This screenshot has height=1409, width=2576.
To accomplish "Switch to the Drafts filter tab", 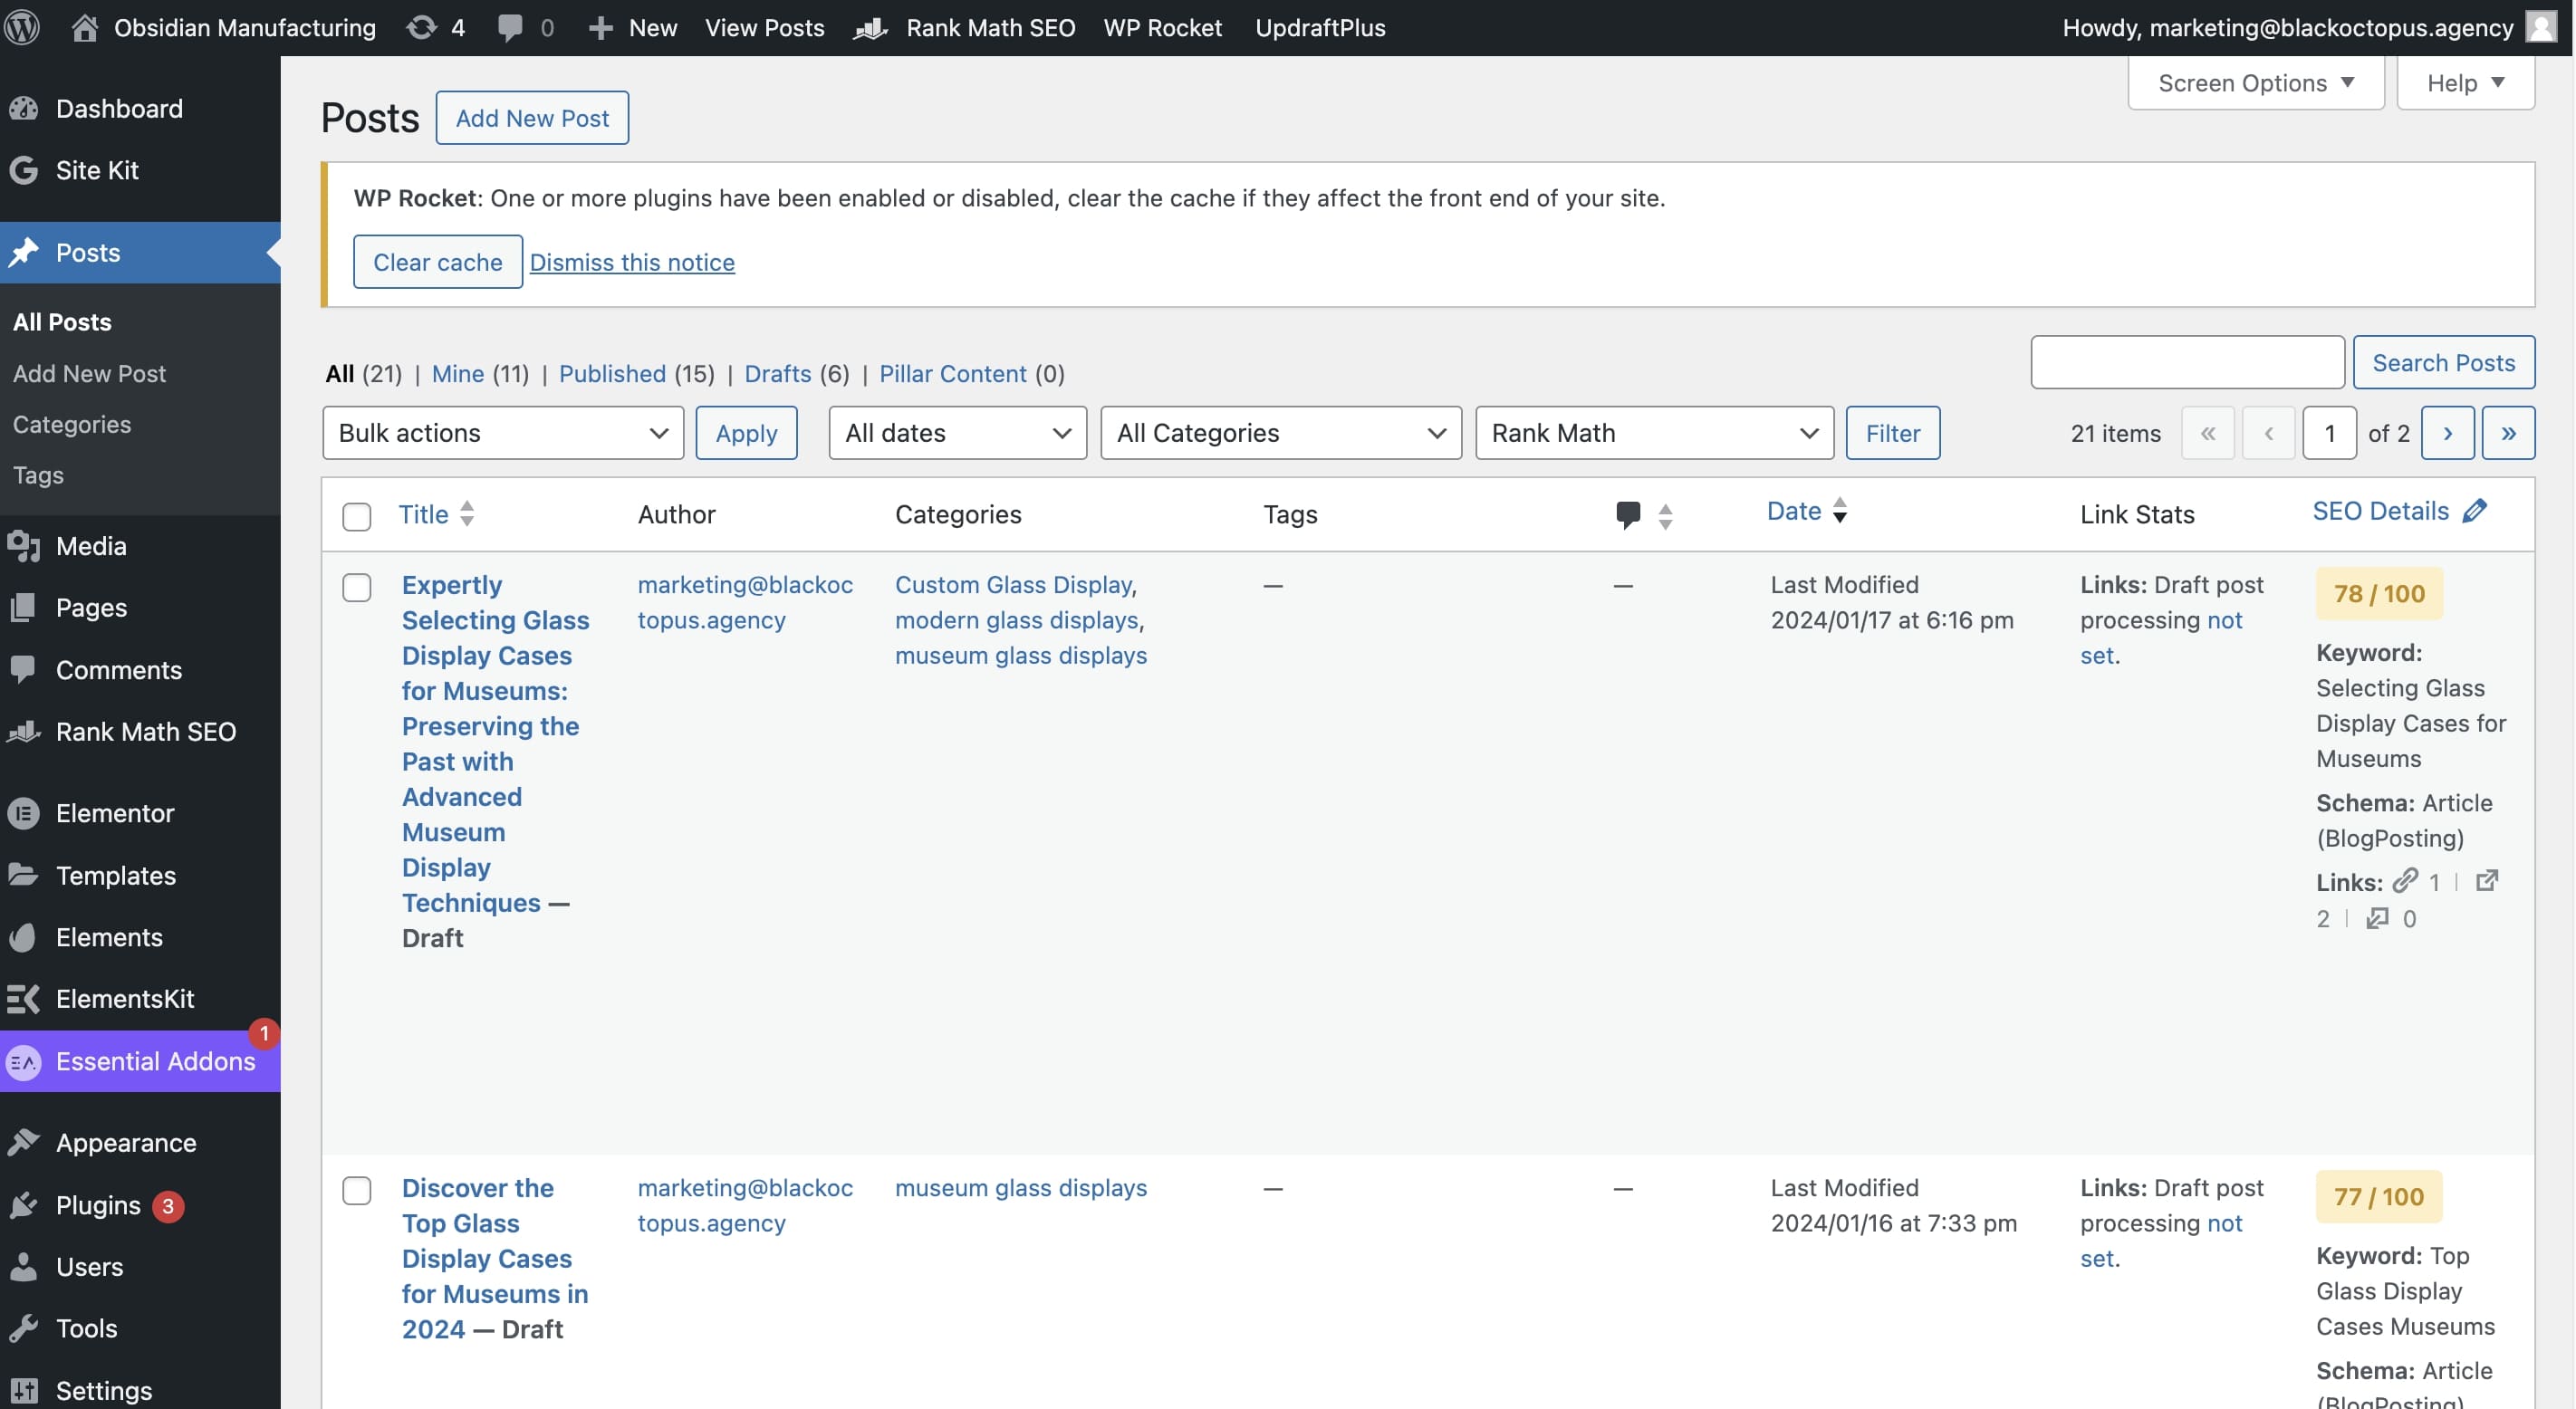I will coord(777,373).
